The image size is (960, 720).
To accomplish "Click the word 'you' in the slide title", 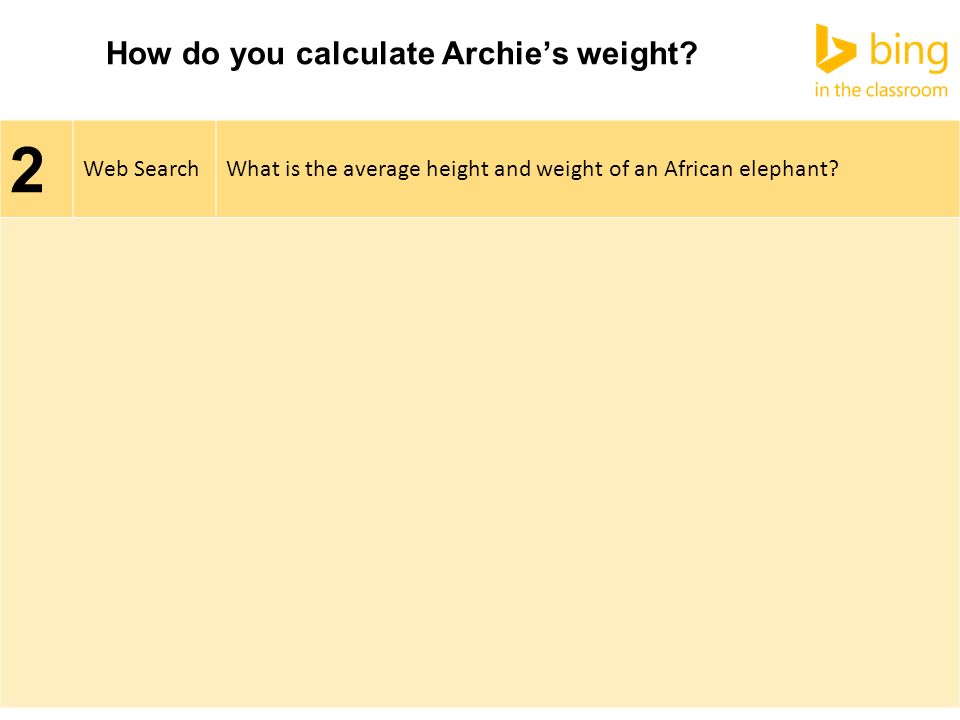I will coord(257,56).
